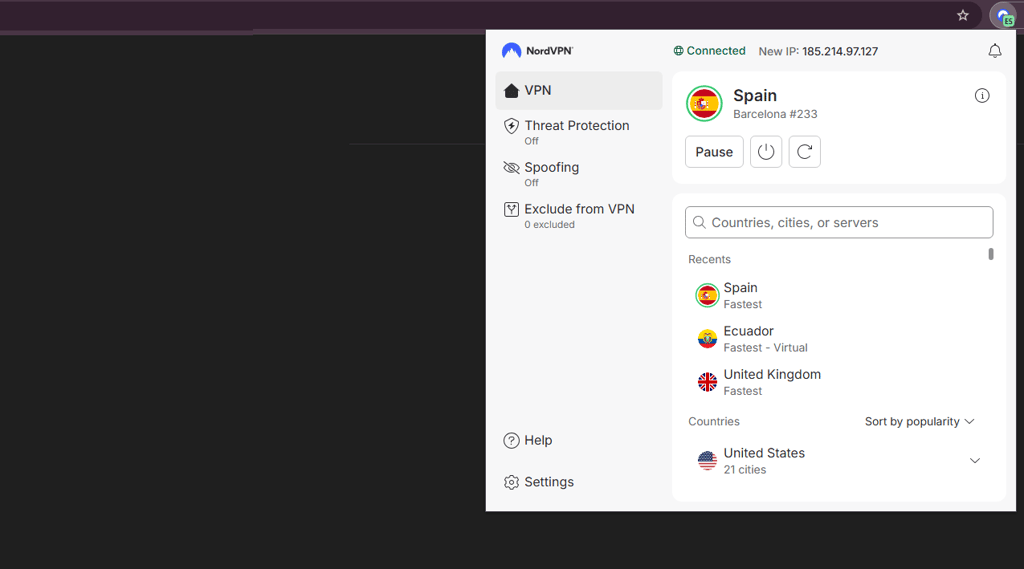
Task: Click the '0 excluded' label
Action: click(549, 225)
